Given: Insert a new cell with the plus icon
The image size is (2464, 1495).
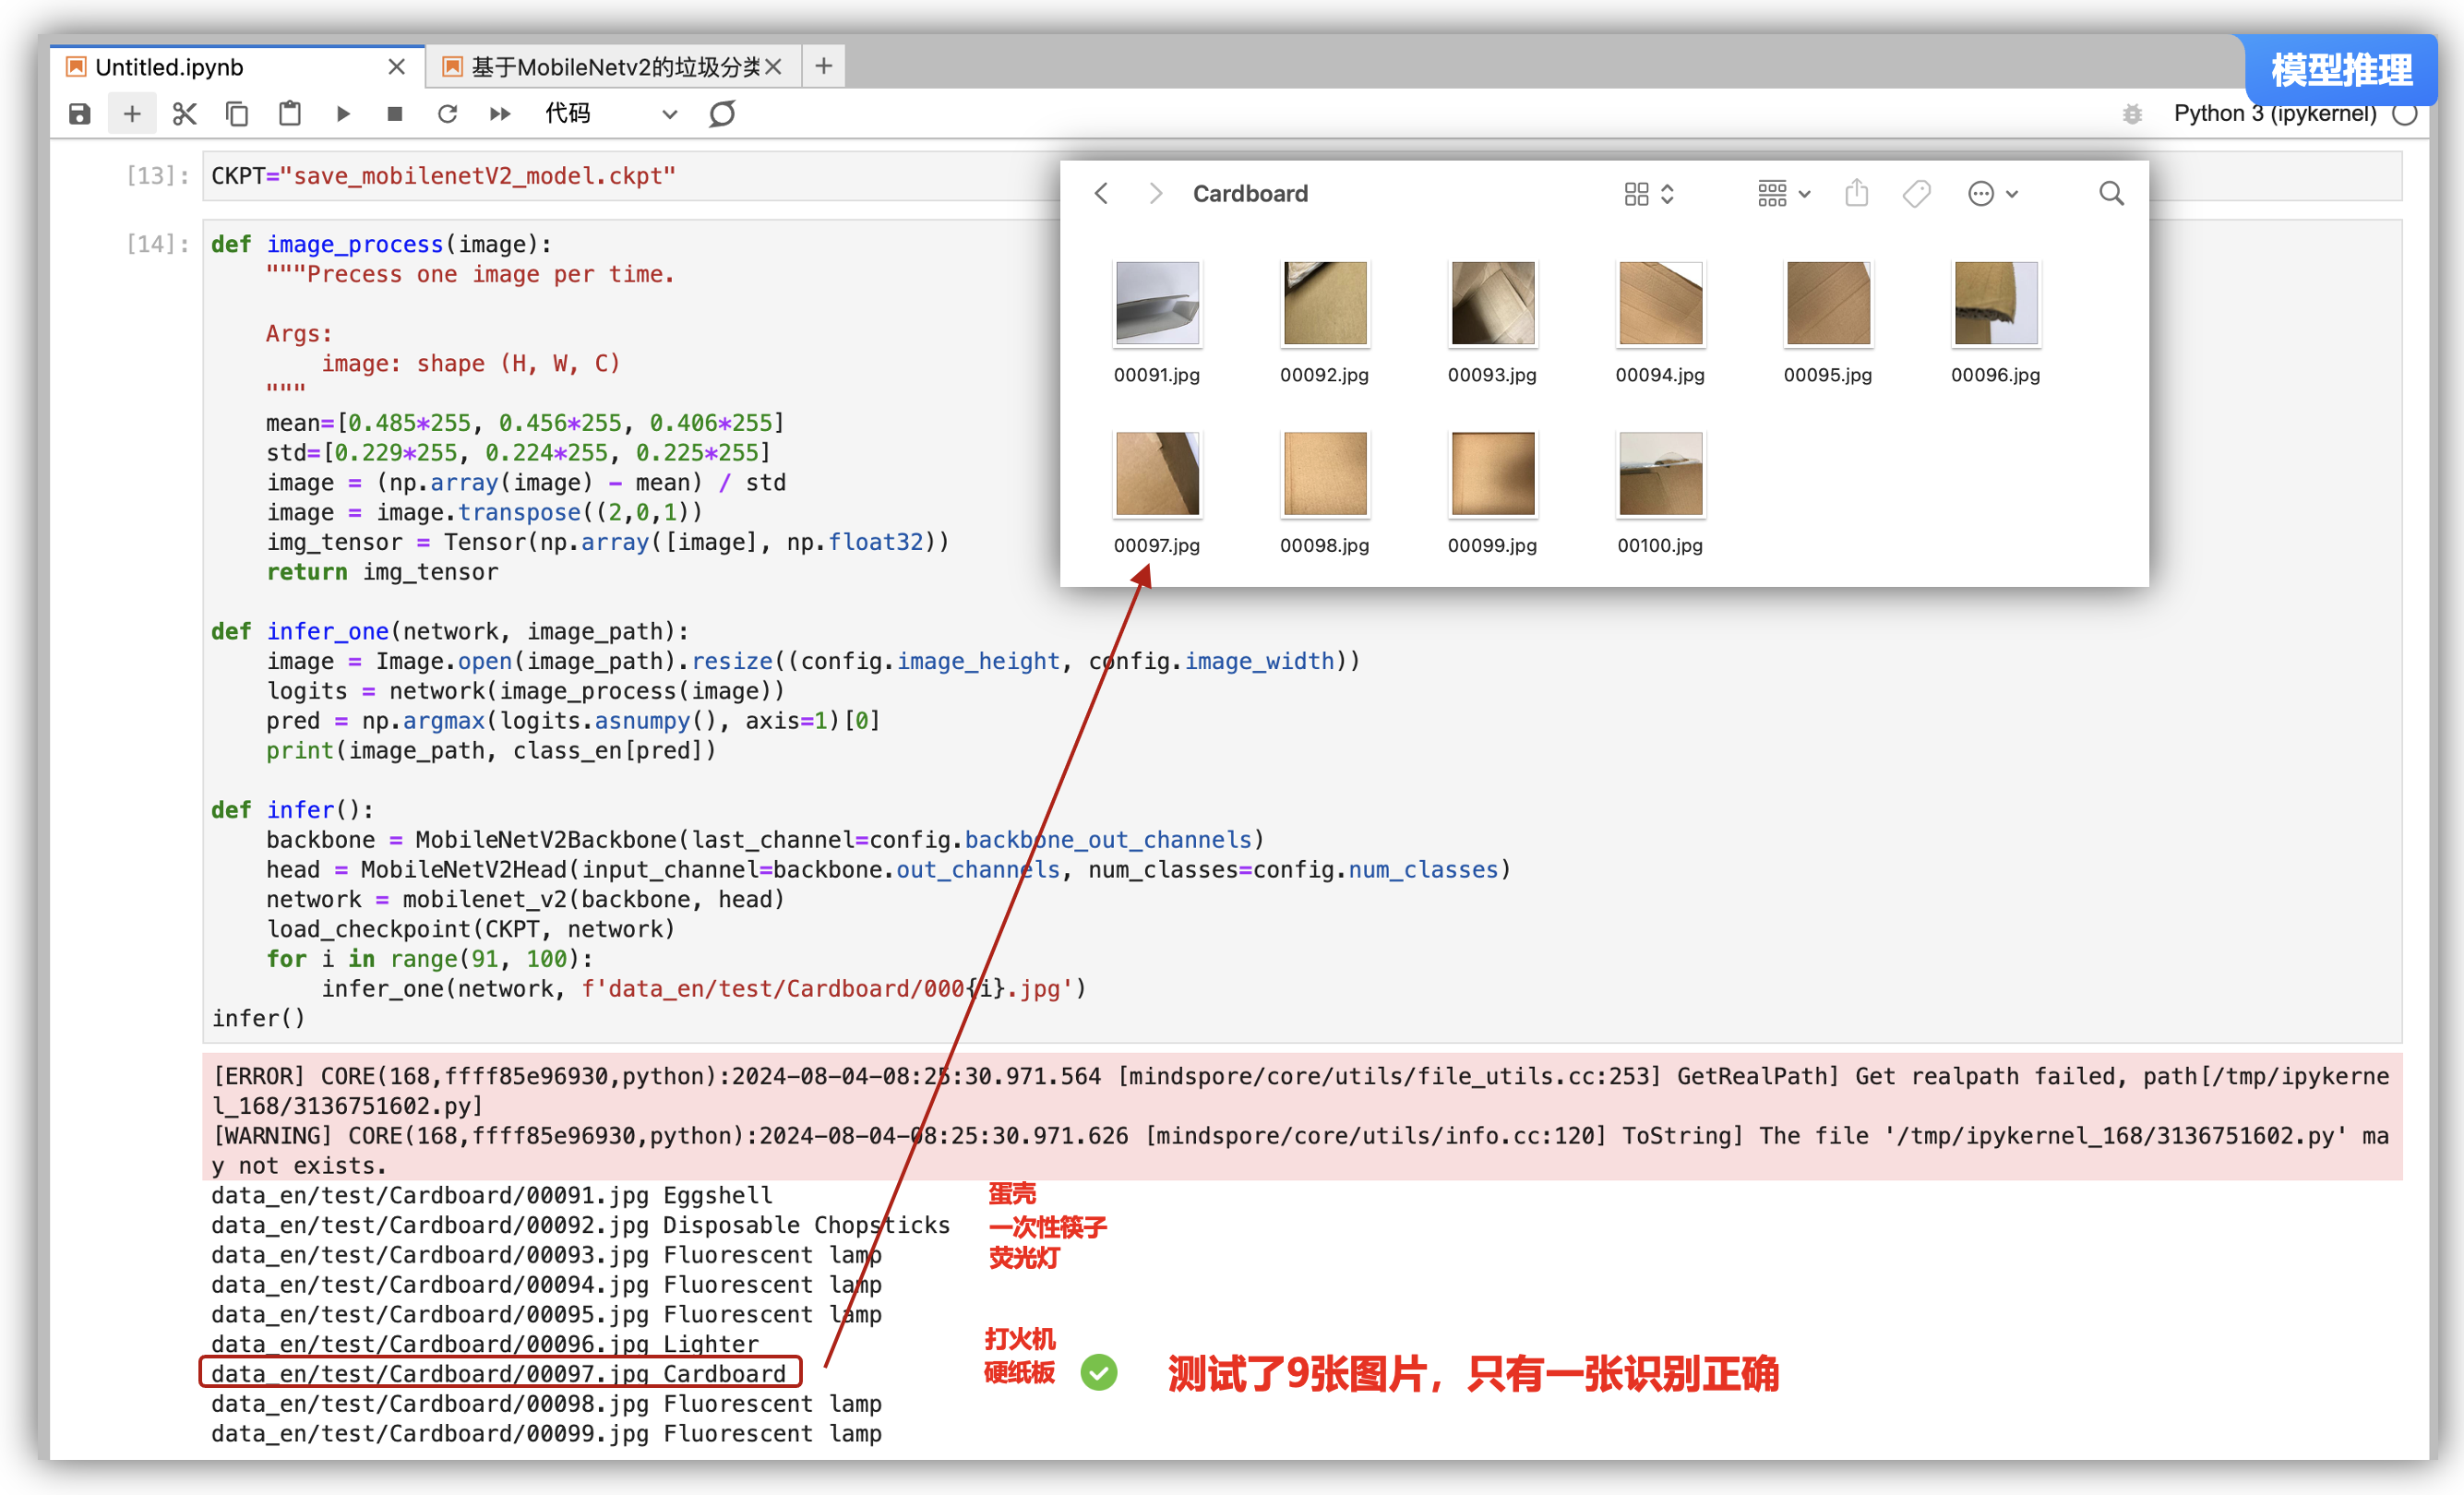Looking at the screenshot, I should (132, 114).
